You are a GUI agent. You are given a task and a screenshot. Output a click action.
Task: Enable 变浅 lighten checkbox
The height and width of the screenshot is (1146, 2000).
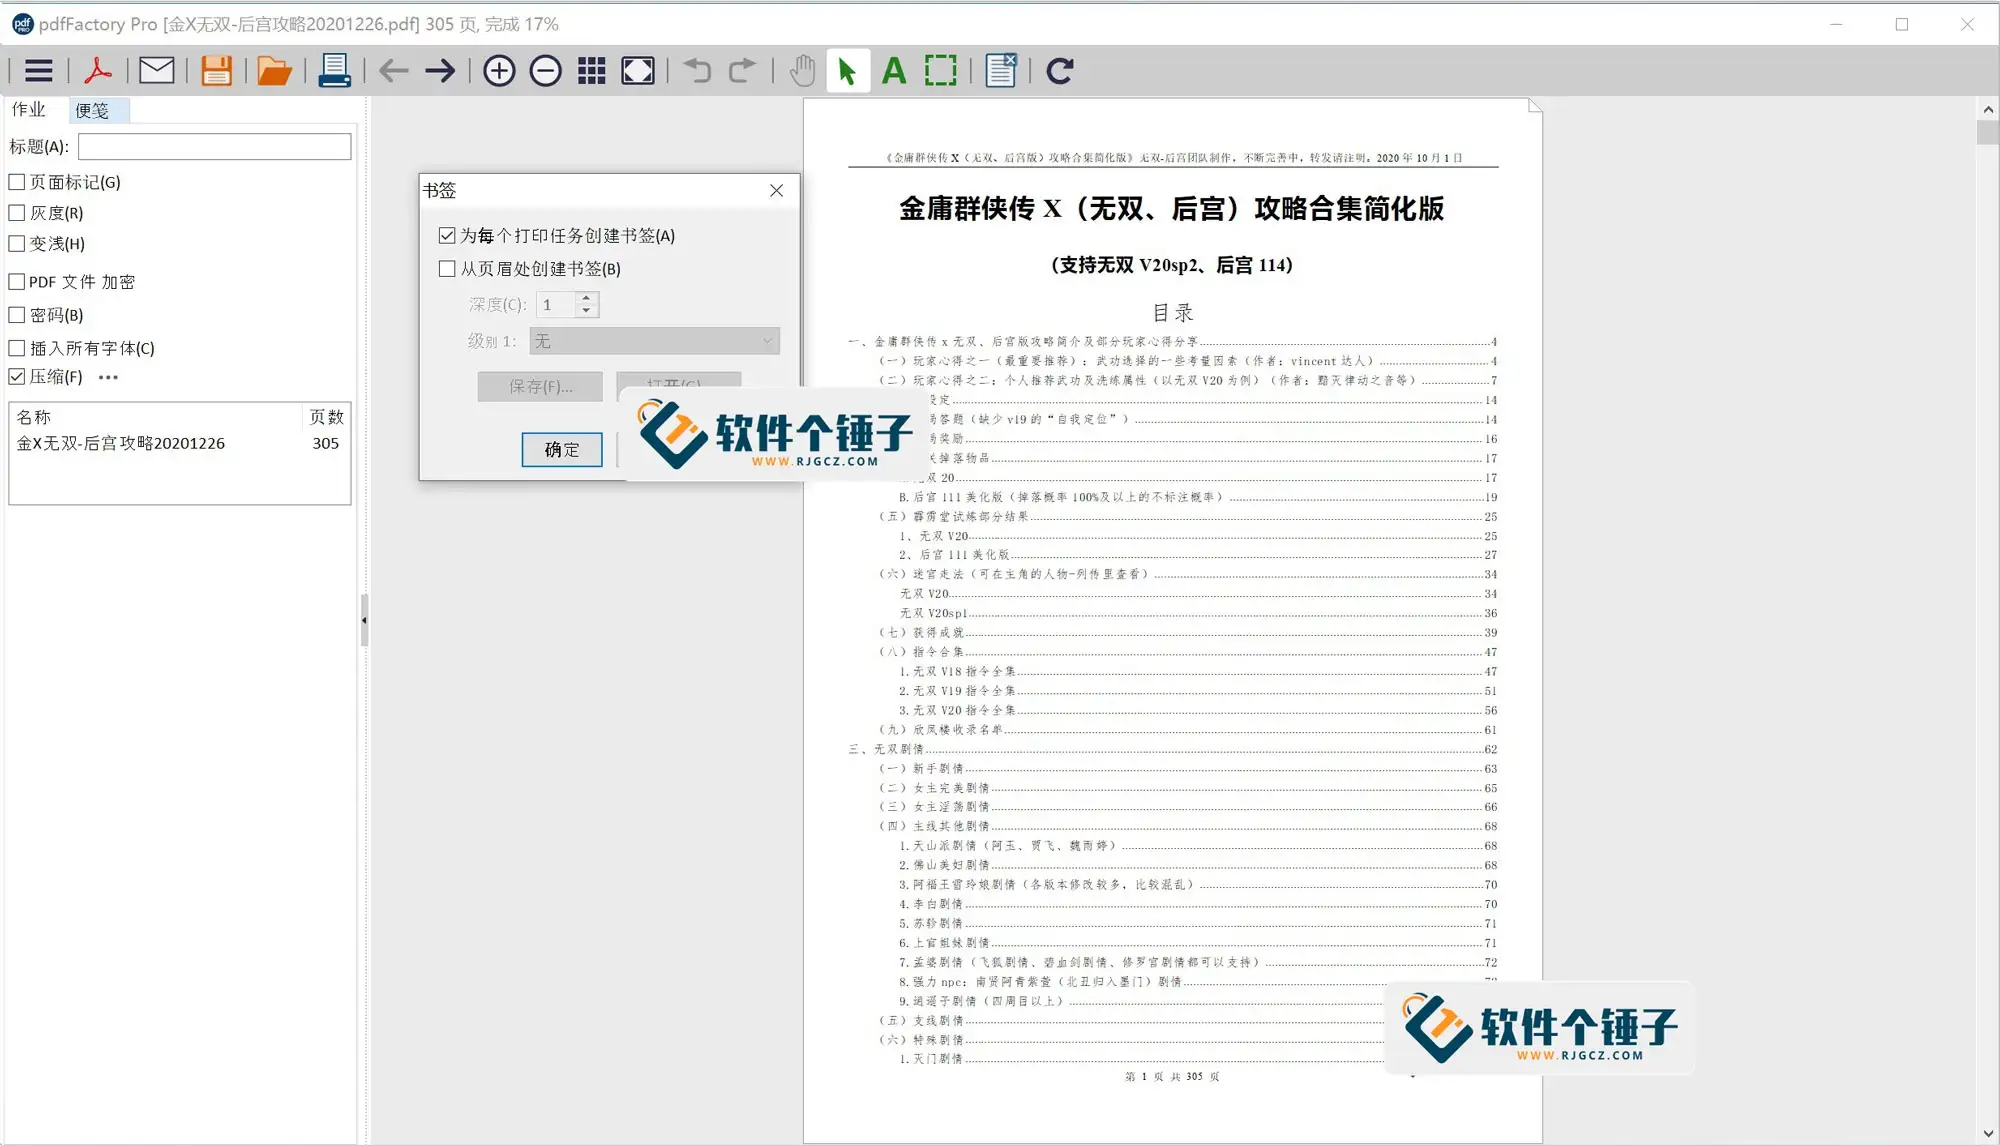tap(17, 243)
